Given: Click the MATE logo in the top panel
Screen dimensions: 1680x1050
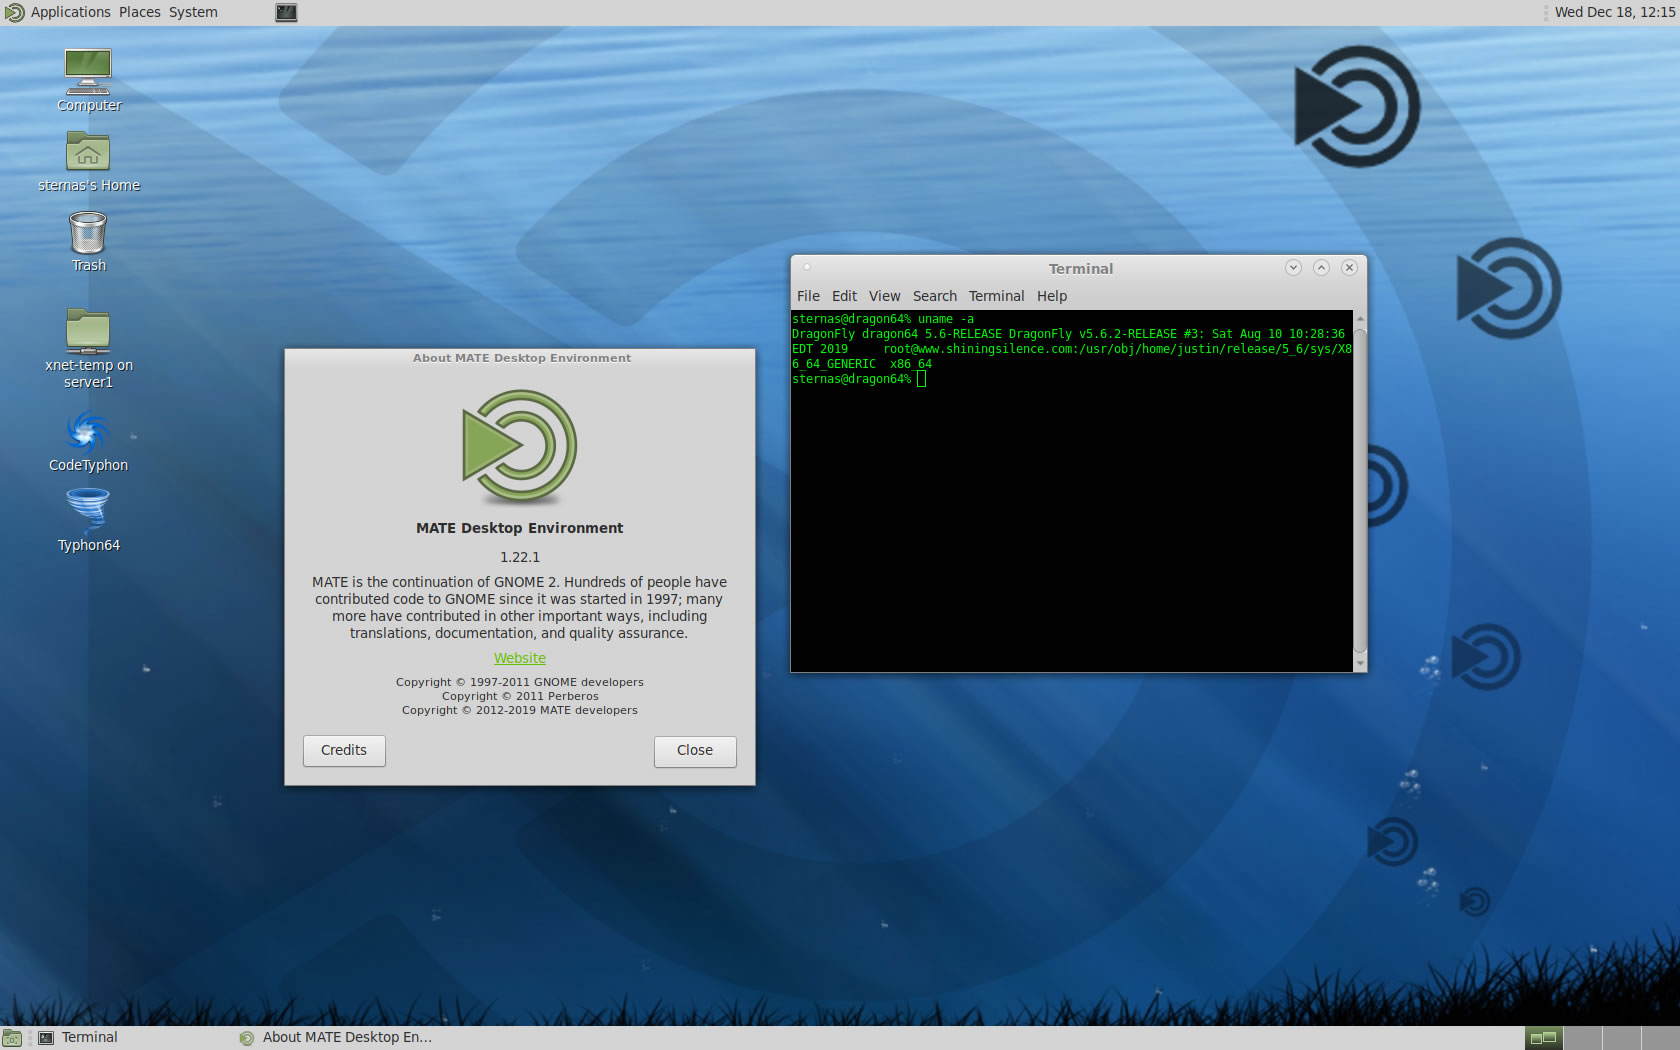Looking at the screenshot, I should [14, 13].
